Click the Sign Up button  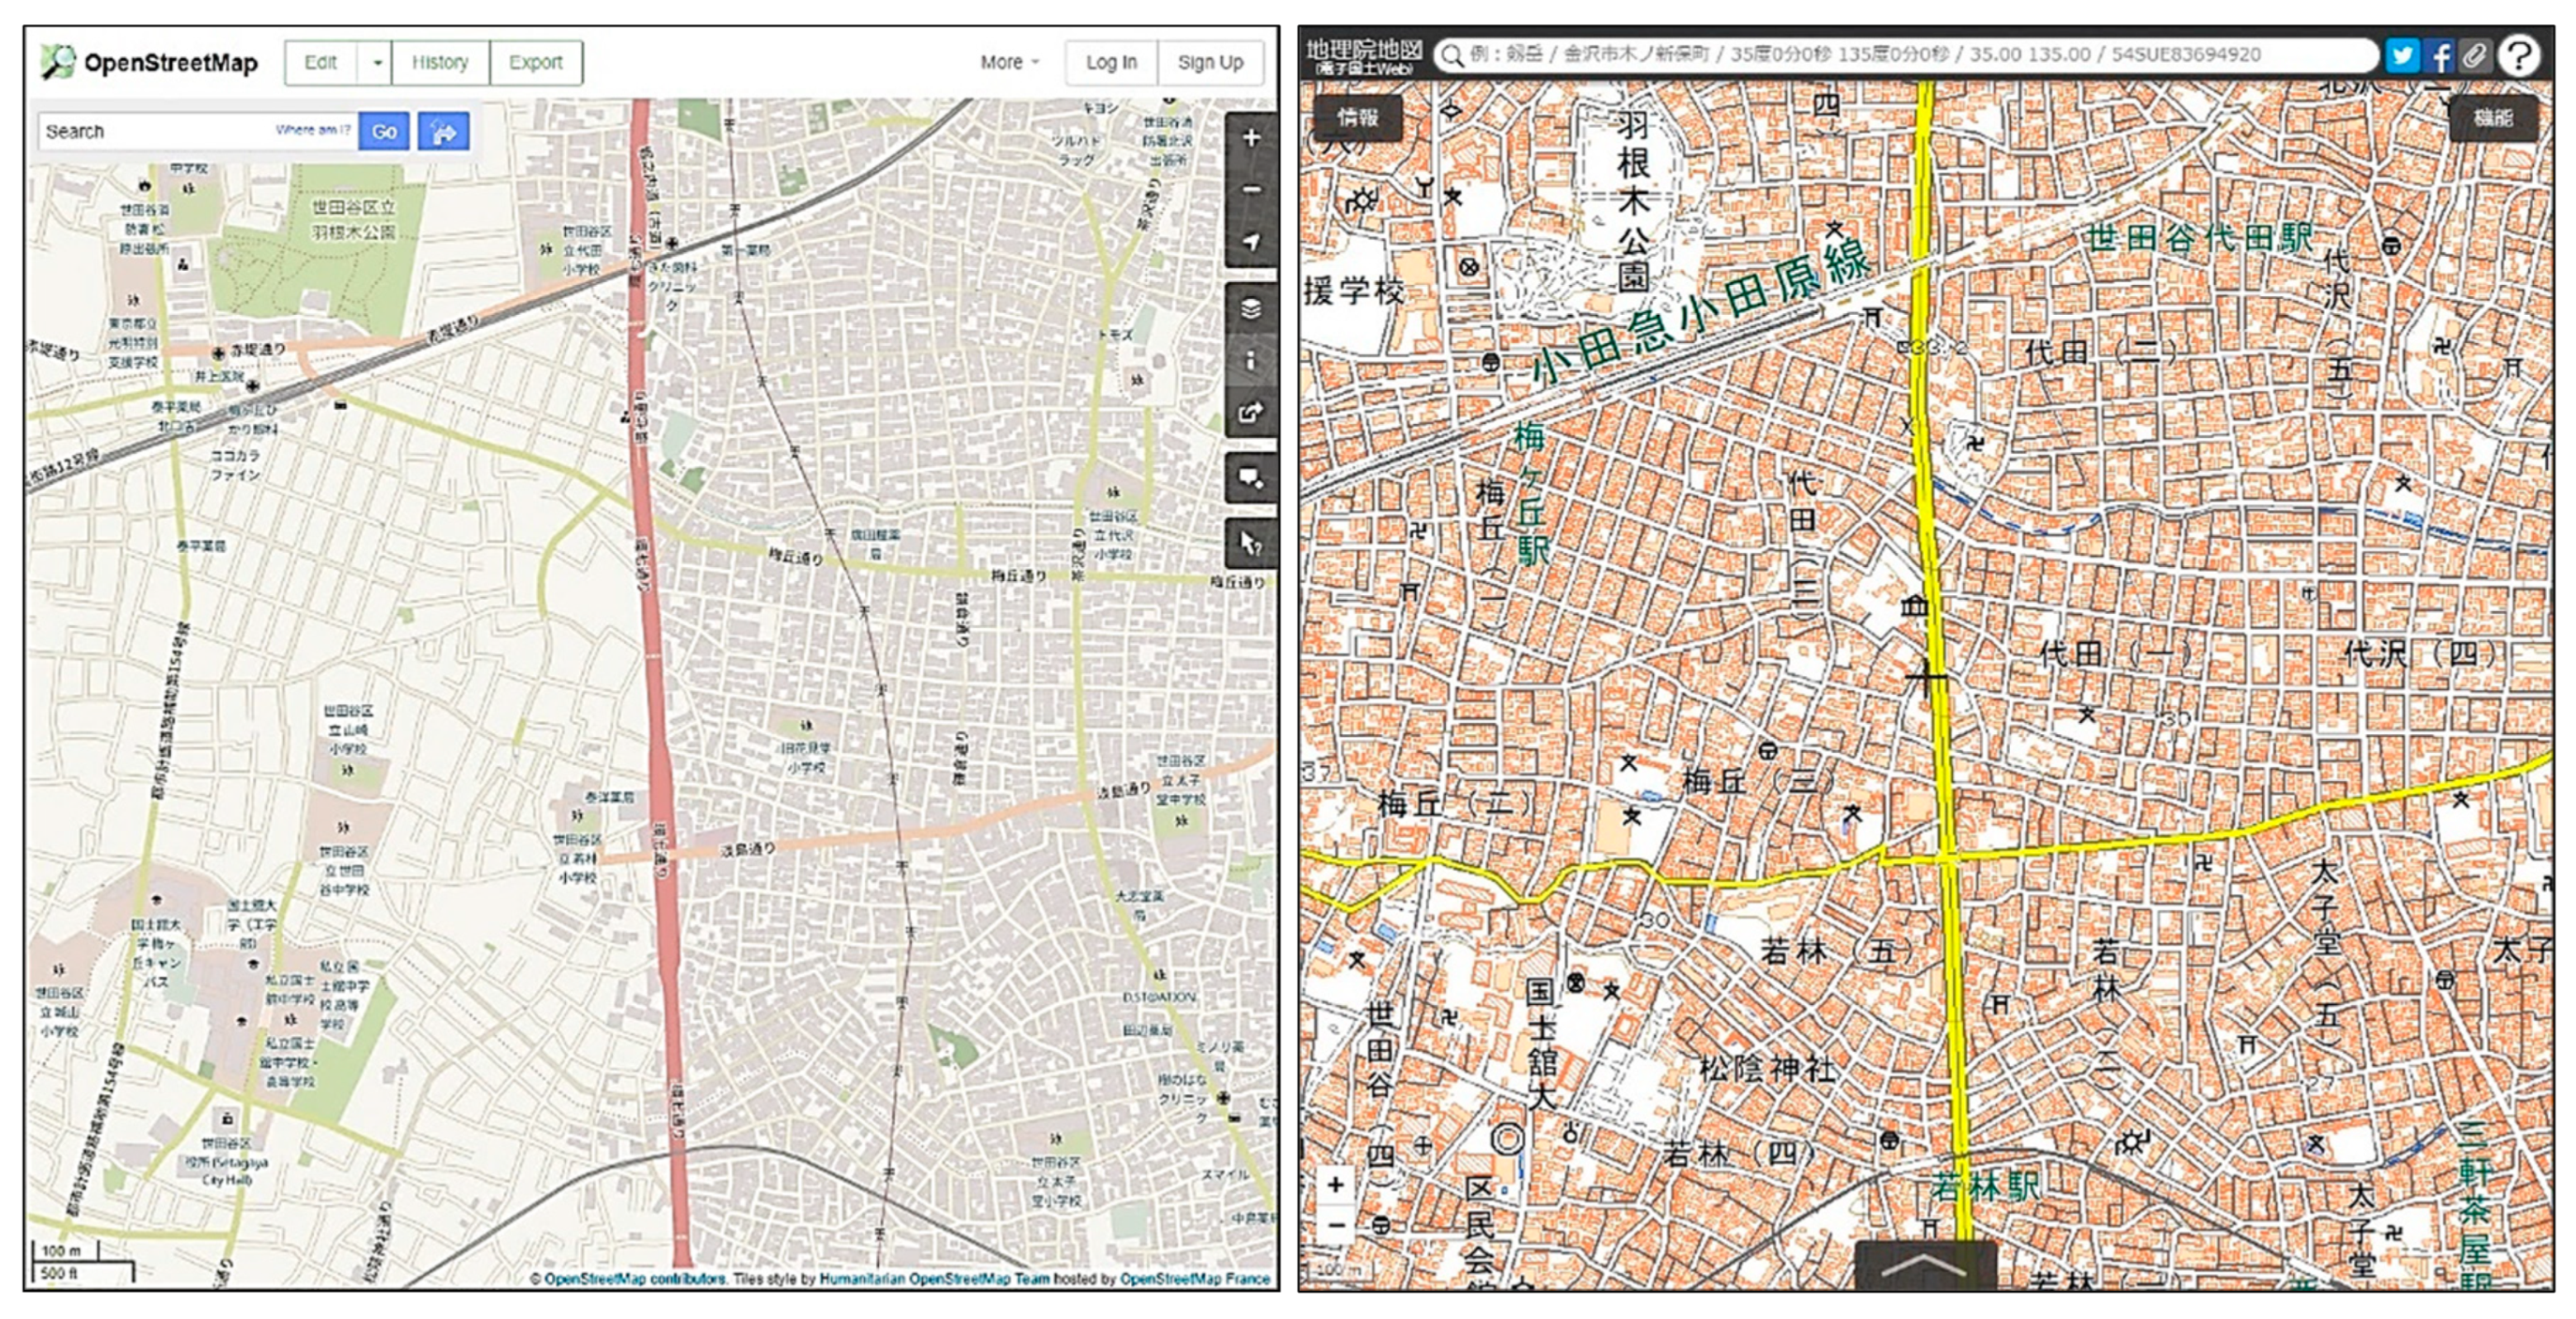[x=1210, y=63]
